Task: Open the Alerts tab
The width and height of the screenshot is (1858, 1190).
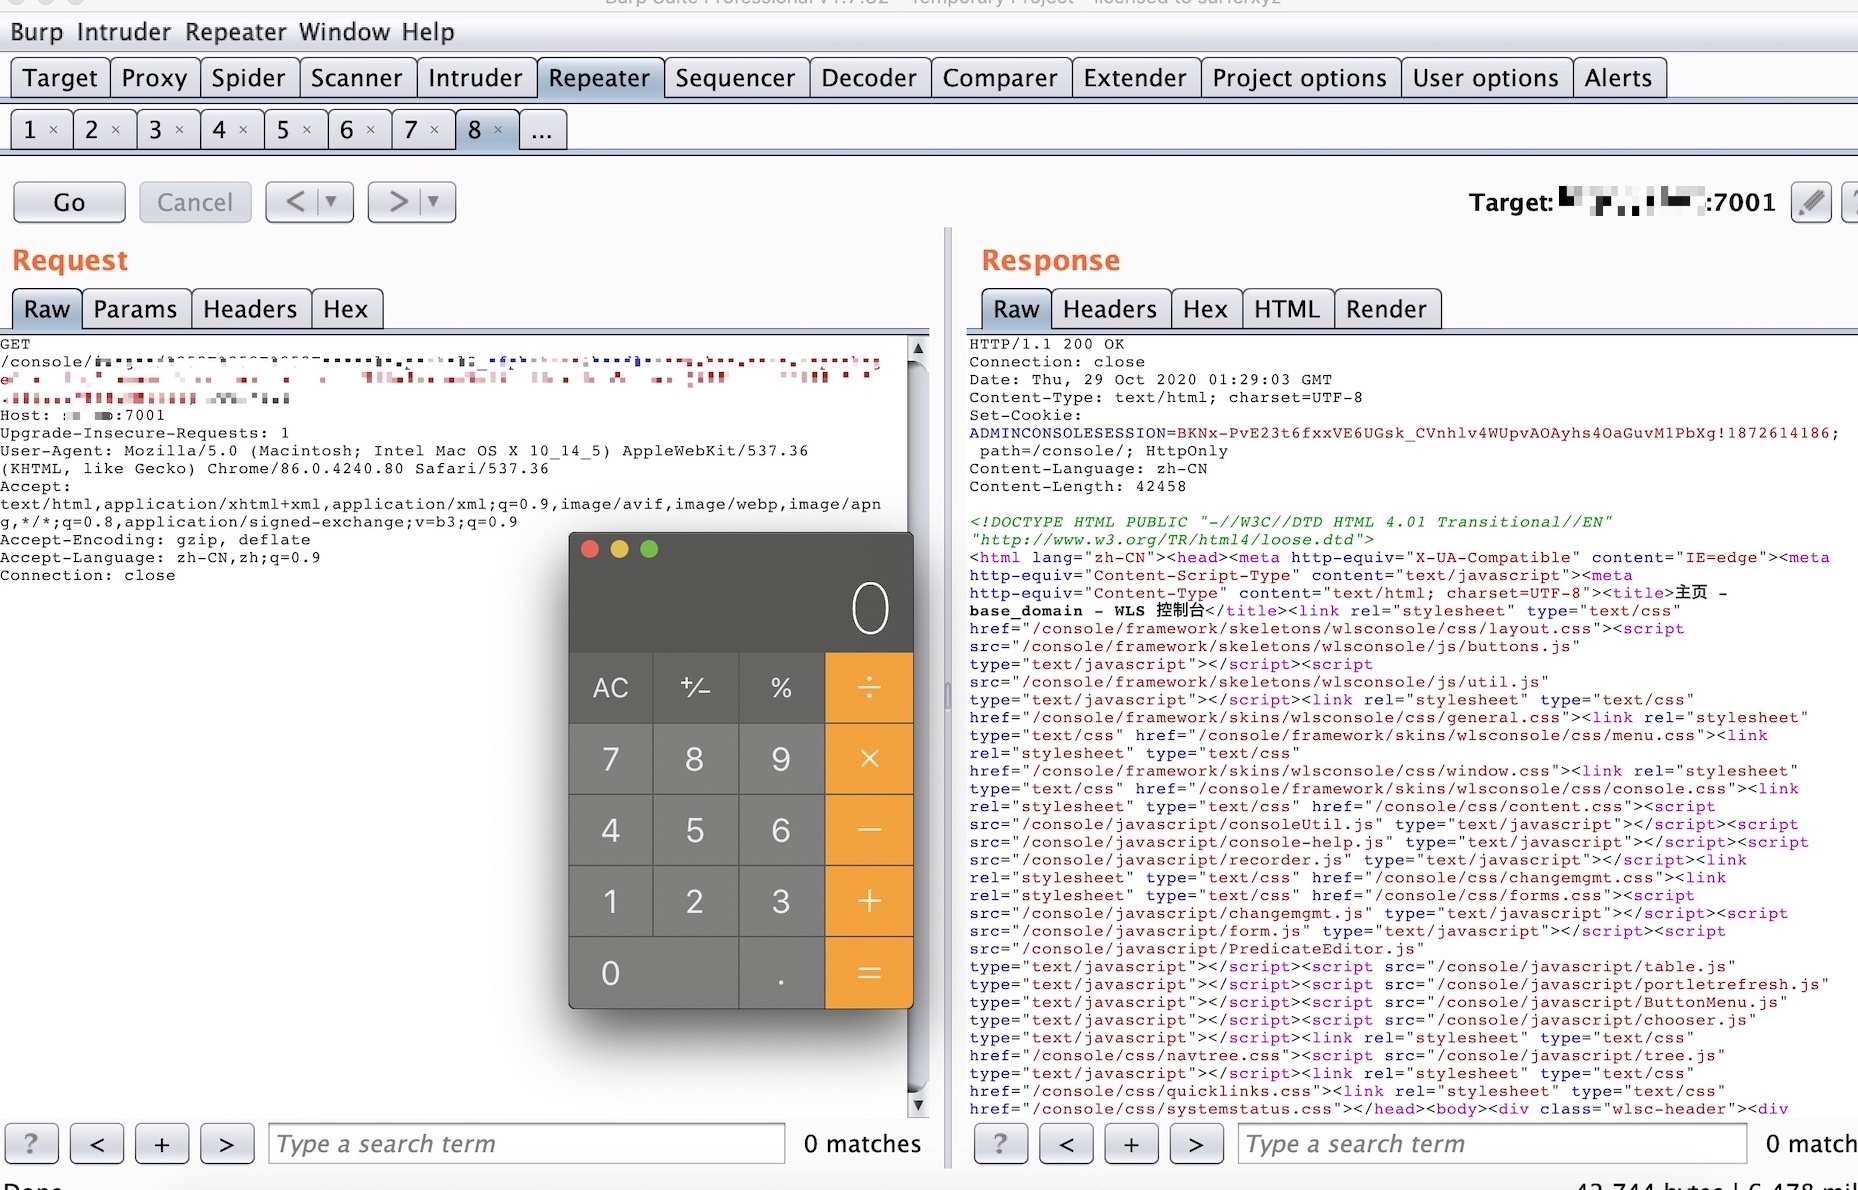Action: [1618, 78]
